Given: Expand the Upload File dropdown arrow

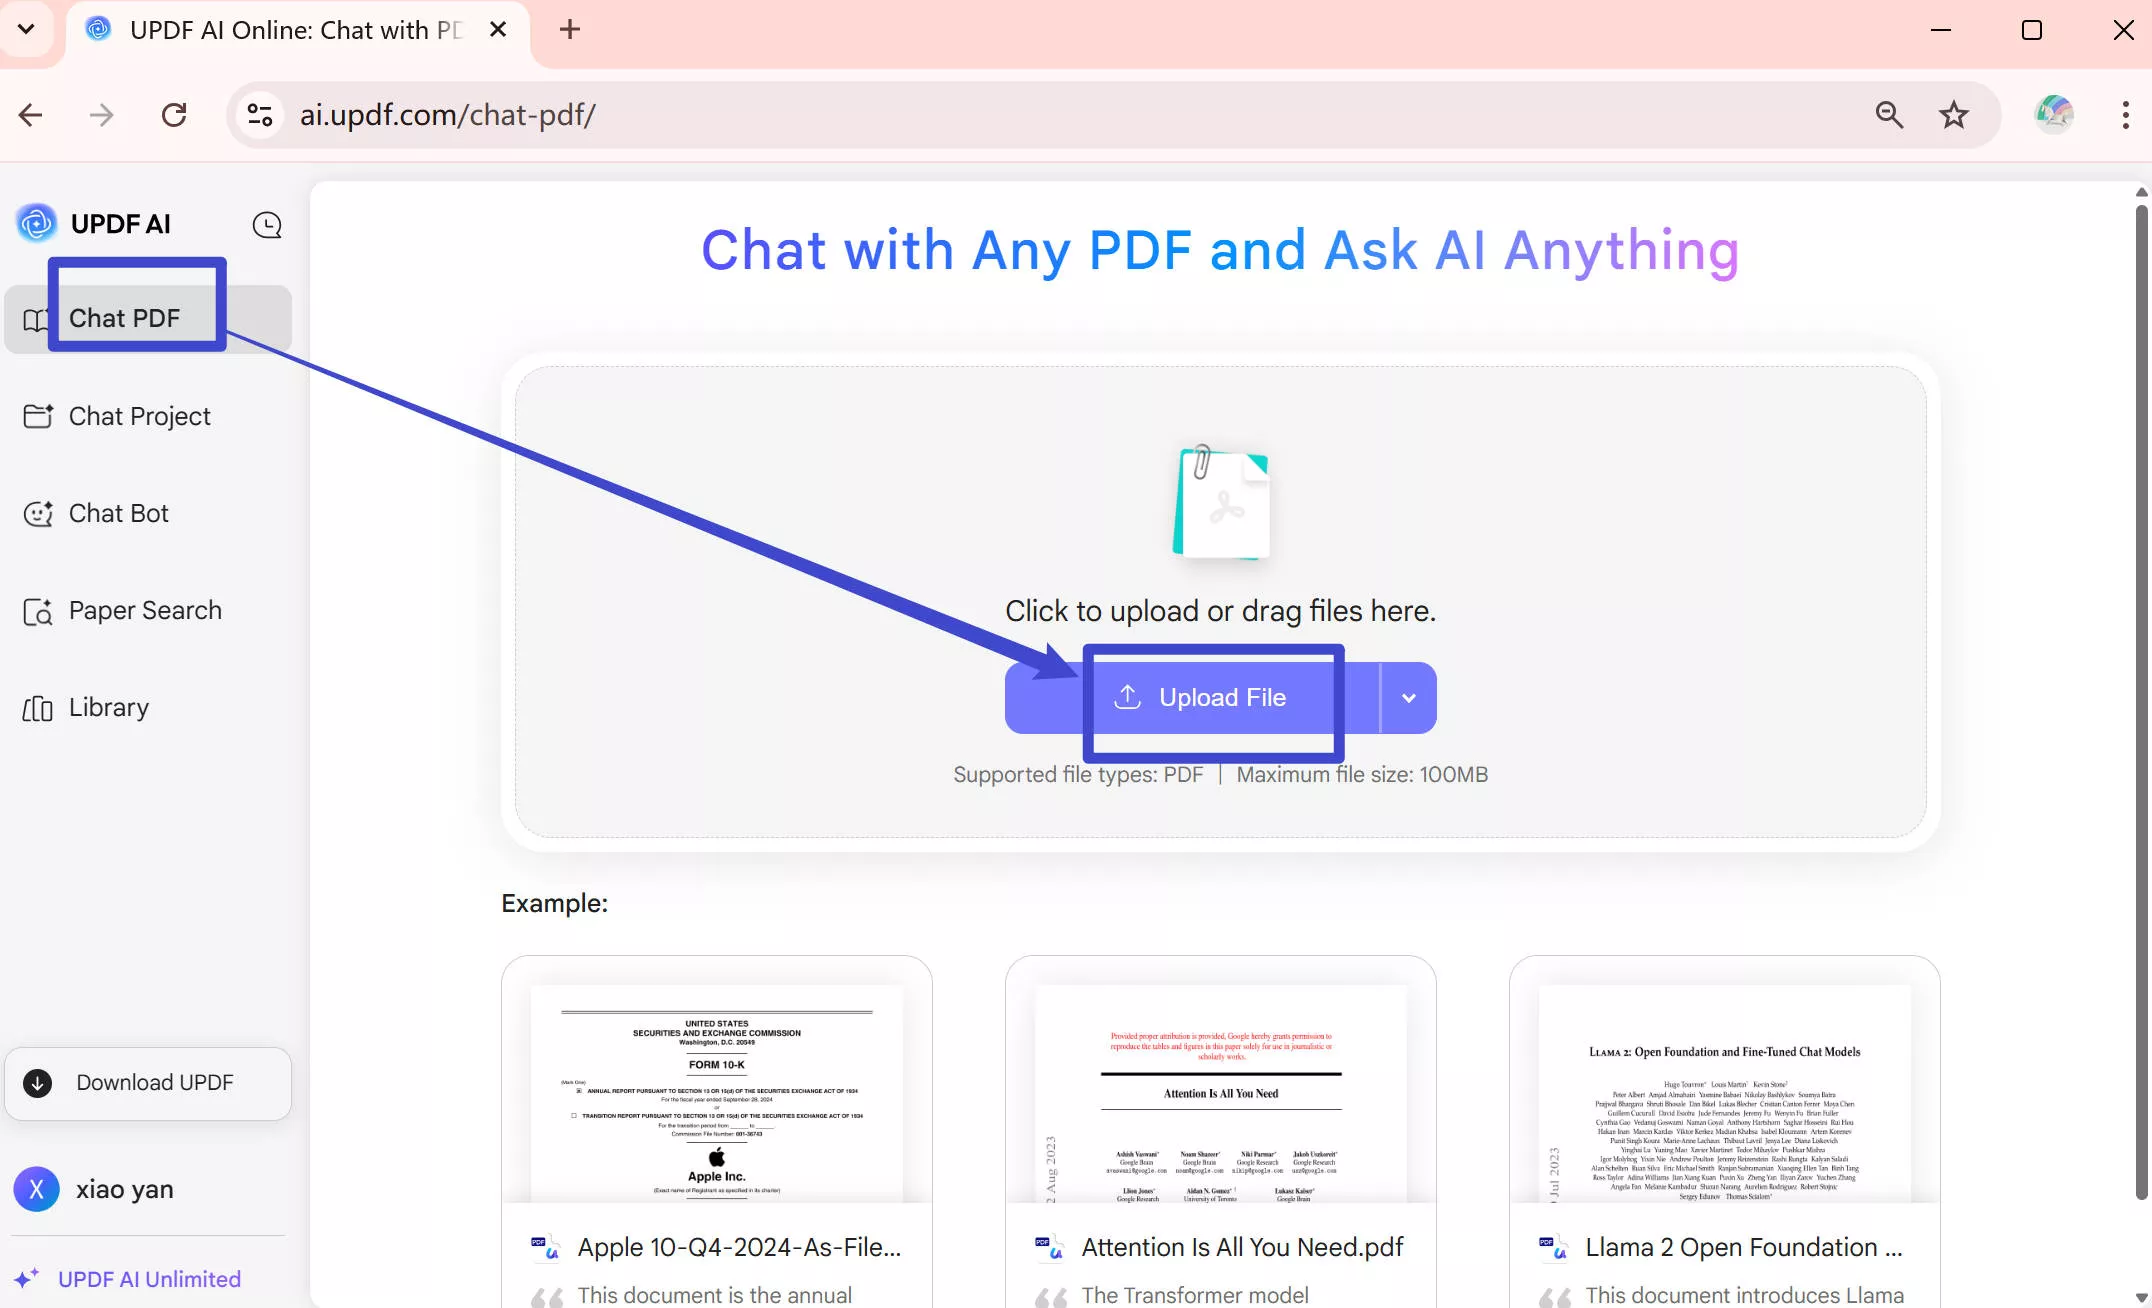Looking at the screenshot, I should coord(1408,698).
